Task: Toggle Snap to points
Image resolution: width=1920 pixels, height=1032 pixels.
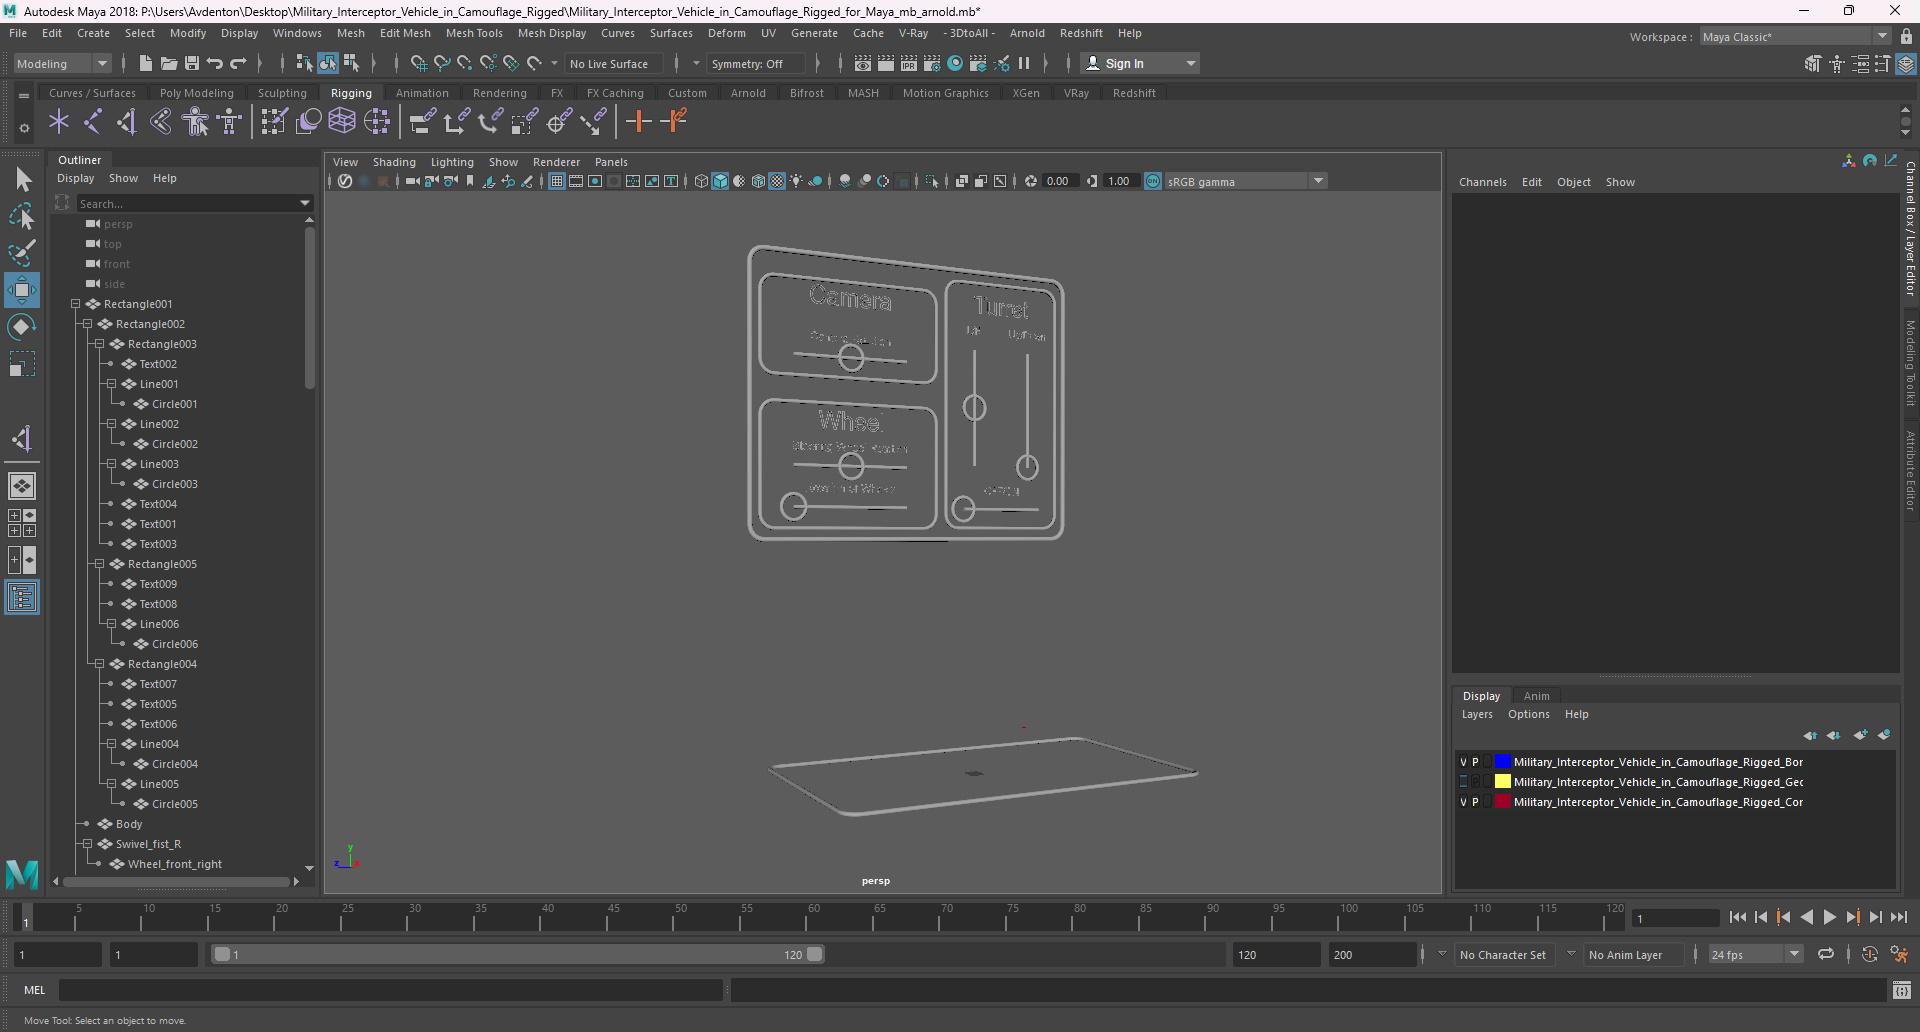Action: click(x=465, y=63)
